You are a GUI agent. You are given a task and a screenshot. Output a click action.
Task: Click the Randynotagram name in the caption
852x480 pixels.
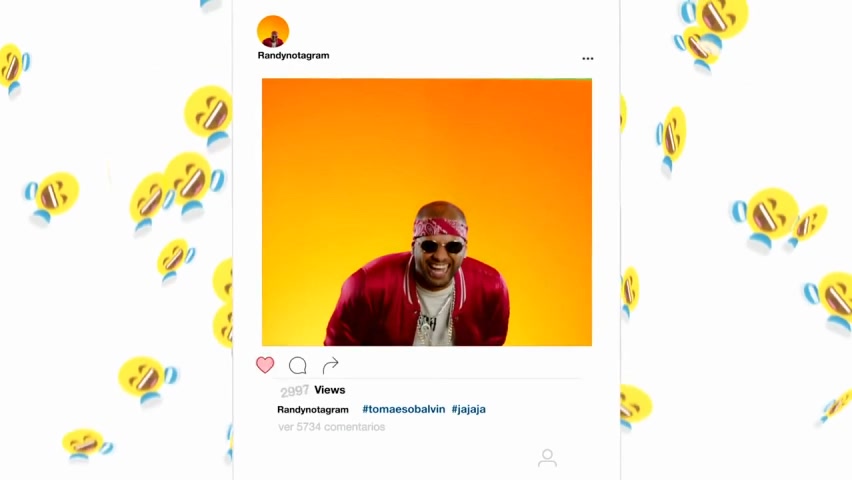(x=313, y=409)
